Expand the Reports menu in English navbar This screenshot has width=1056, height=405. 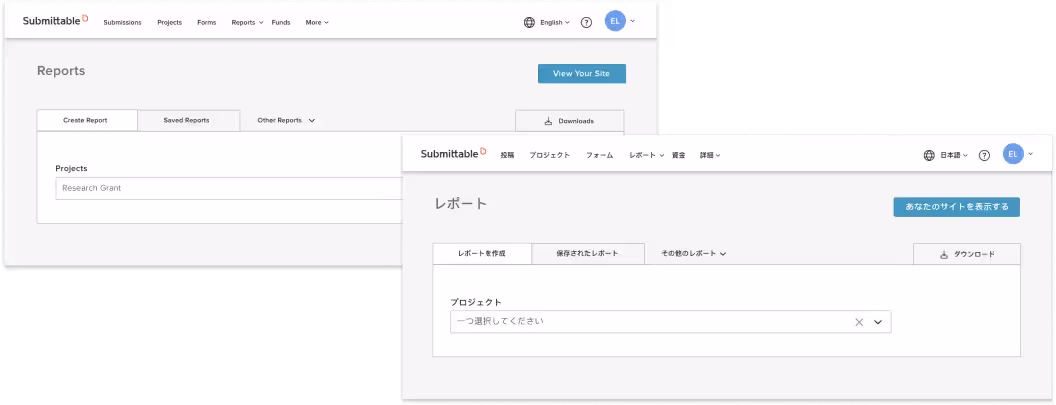tap(246, 22)
